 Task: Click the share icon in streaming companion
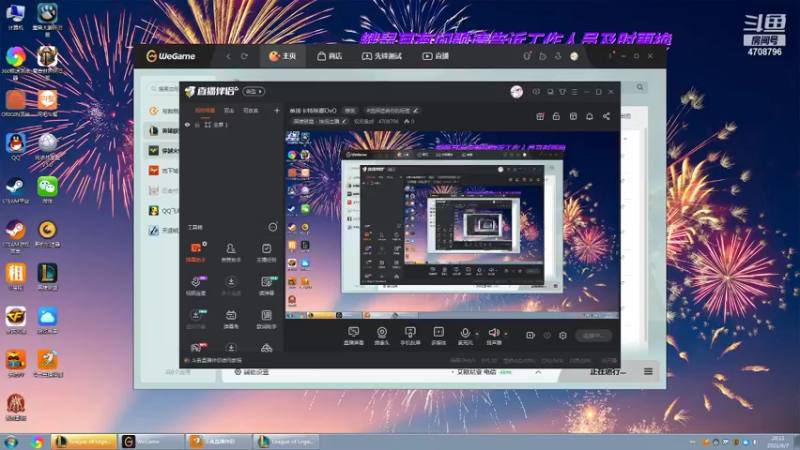pyautogui.click(x=606, y=116)
